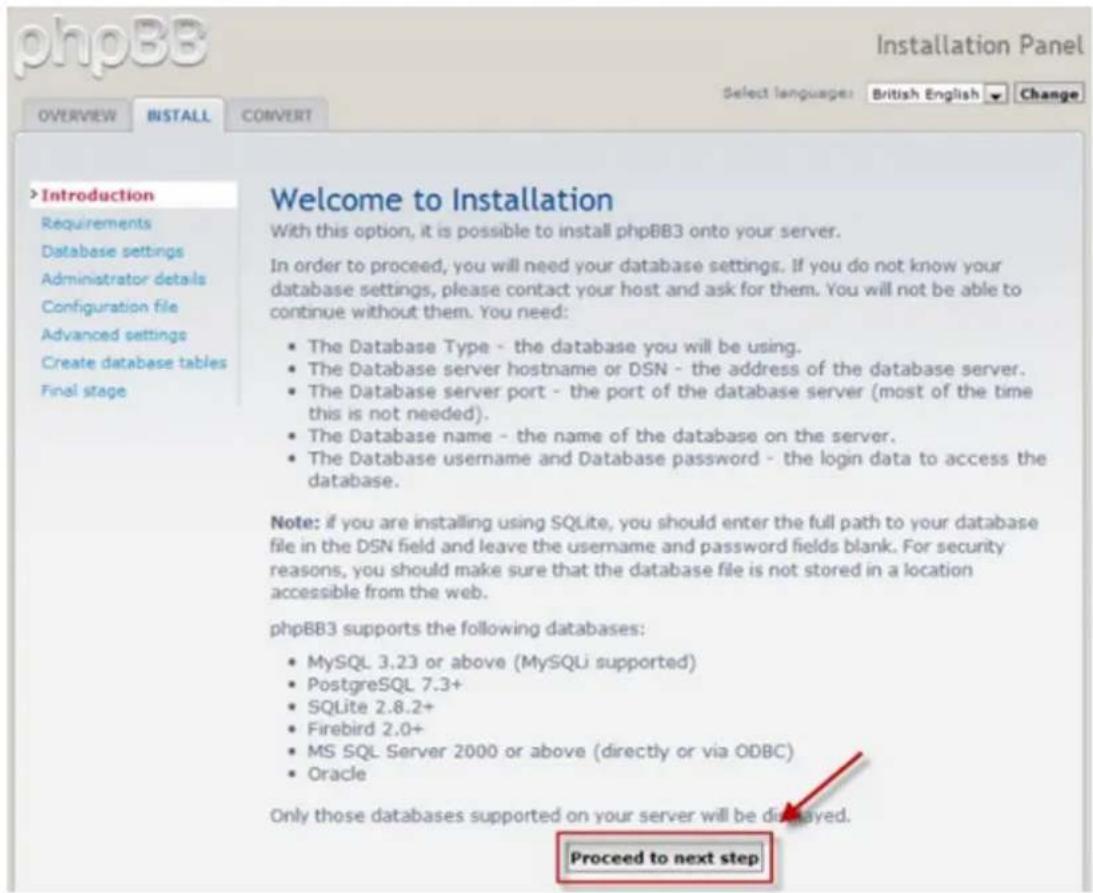Click Proceed to next step button
This screenshot has height=893, width=1093.
[664, 858]
